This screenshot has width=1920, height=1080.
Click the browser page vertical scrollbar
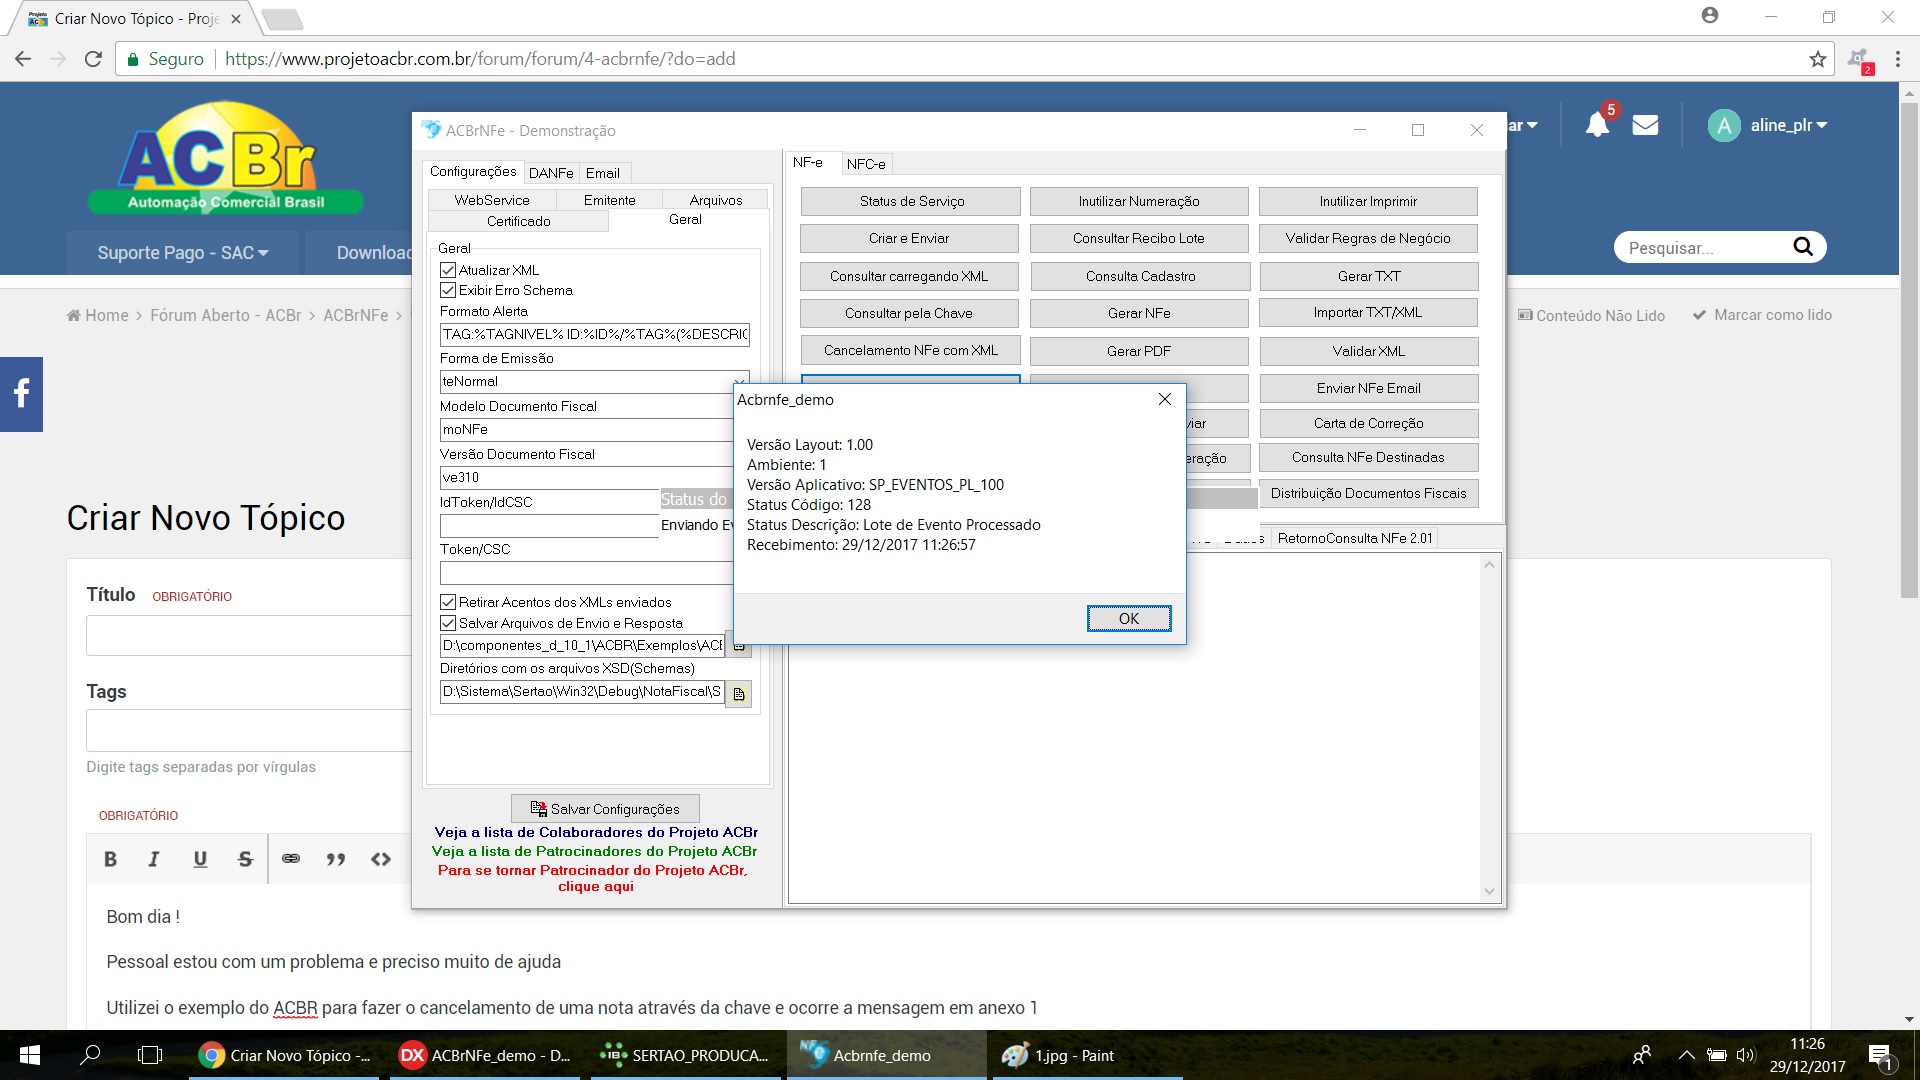[1909, 350]
